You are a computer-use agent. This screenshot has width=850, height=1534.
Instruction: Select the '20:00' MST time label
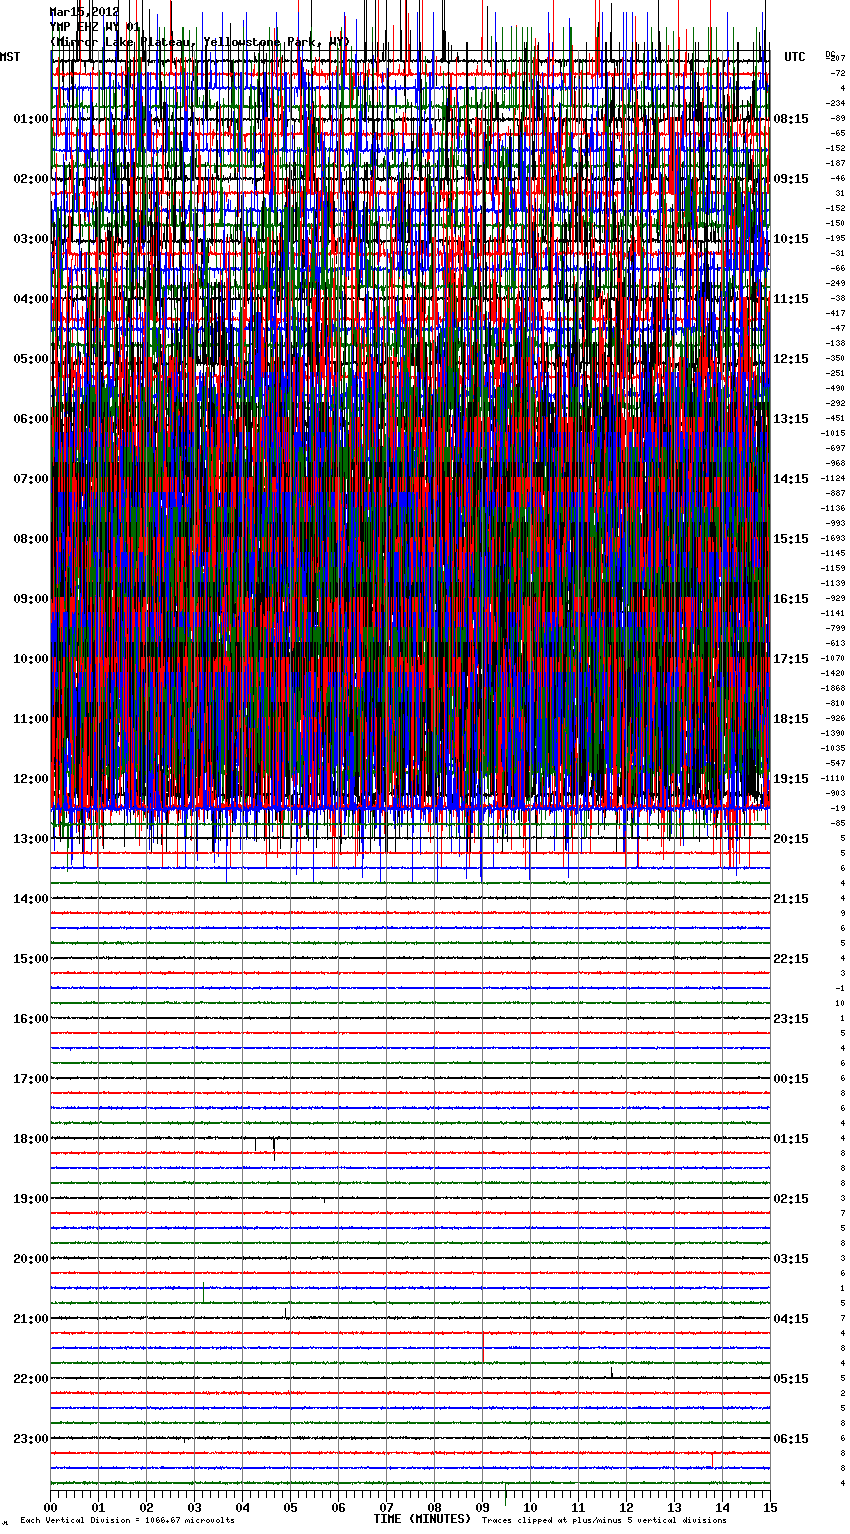pyautogui.click(x=30, y=1259)
